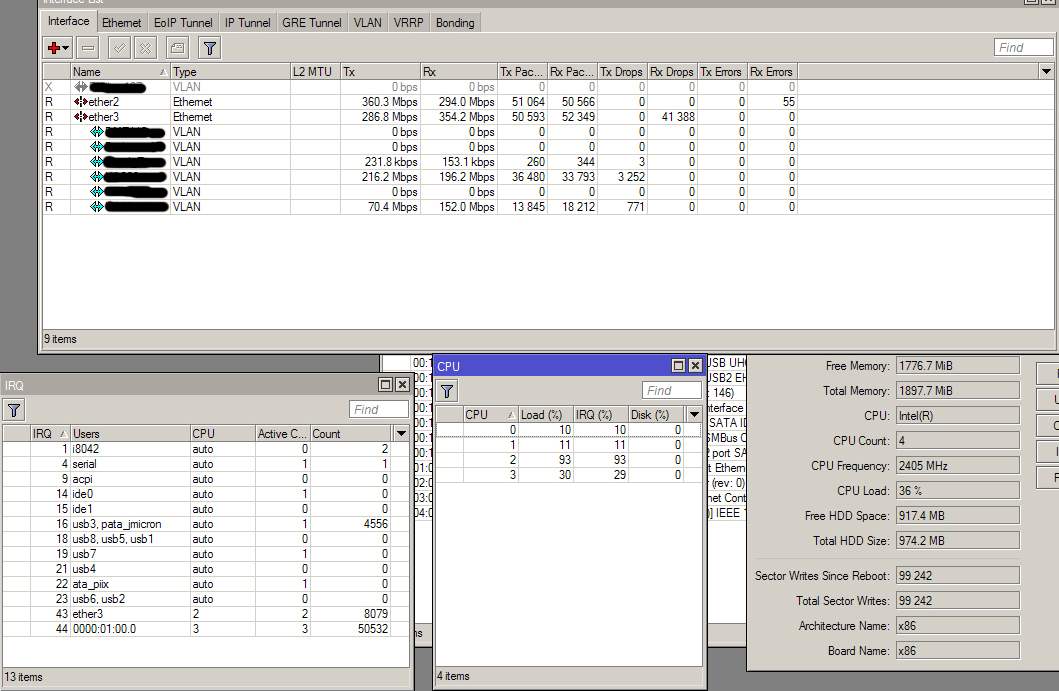
Task: Open the column dropdown in the CPU table
Action: coord(693,414)
